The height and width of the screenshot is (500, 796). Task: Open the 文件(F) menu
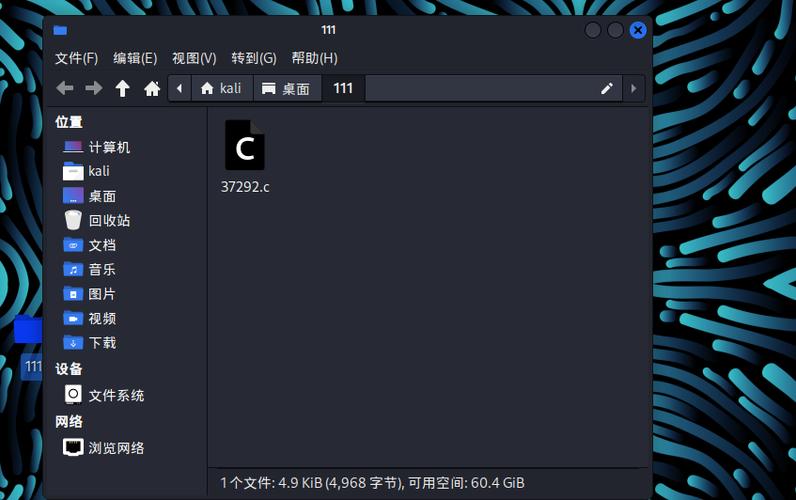tap(77, 58)
